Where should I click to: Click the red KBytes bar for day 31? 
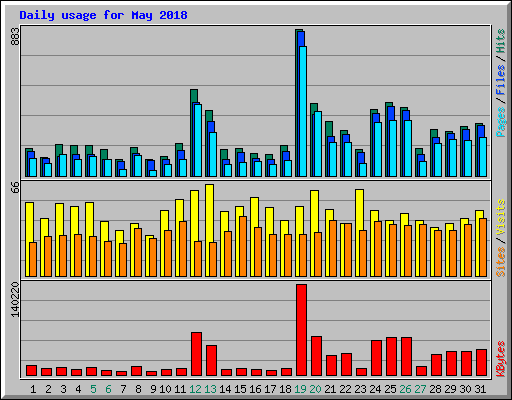481,363
